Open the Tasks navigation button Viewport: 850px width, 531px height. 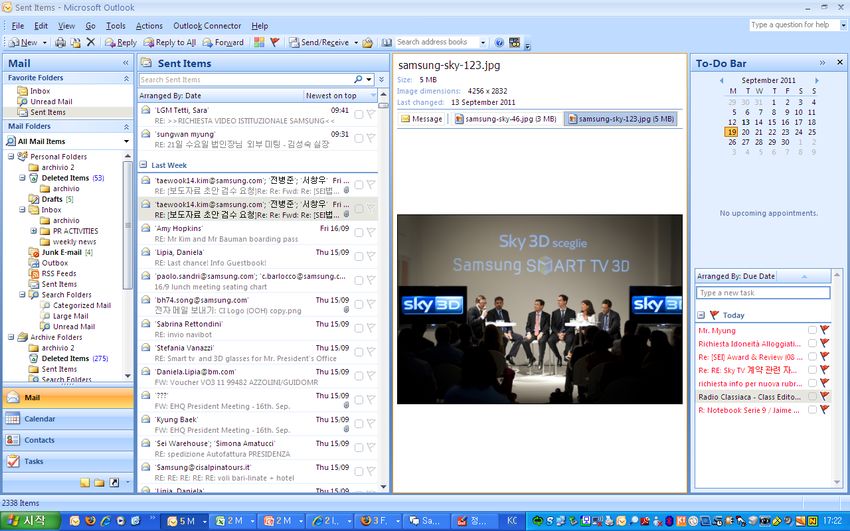coord(68,461)
